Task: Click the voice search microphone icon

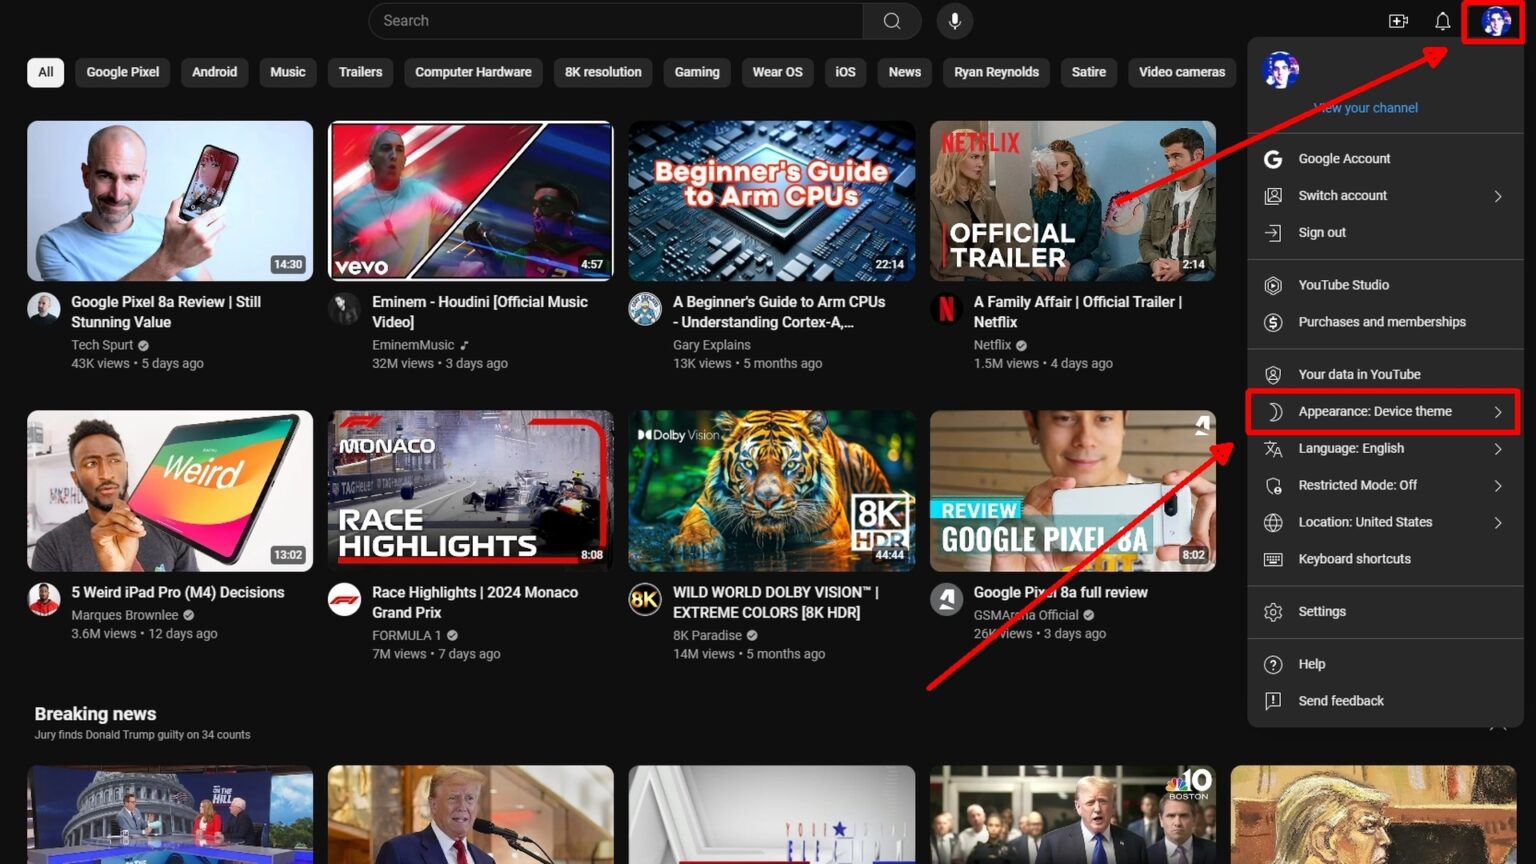Action: point(953,20)
